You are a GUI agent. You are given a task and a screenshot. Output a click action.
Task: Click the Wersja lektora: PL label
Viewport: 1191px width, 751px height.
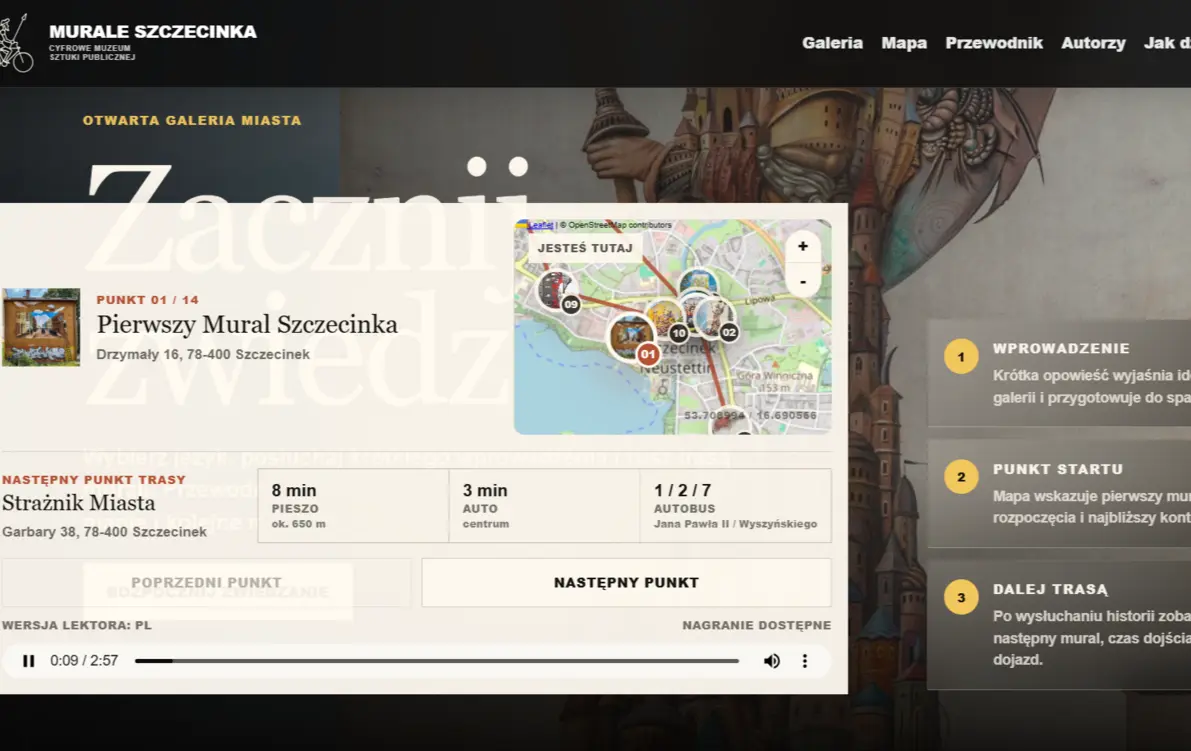click(77, 625)
